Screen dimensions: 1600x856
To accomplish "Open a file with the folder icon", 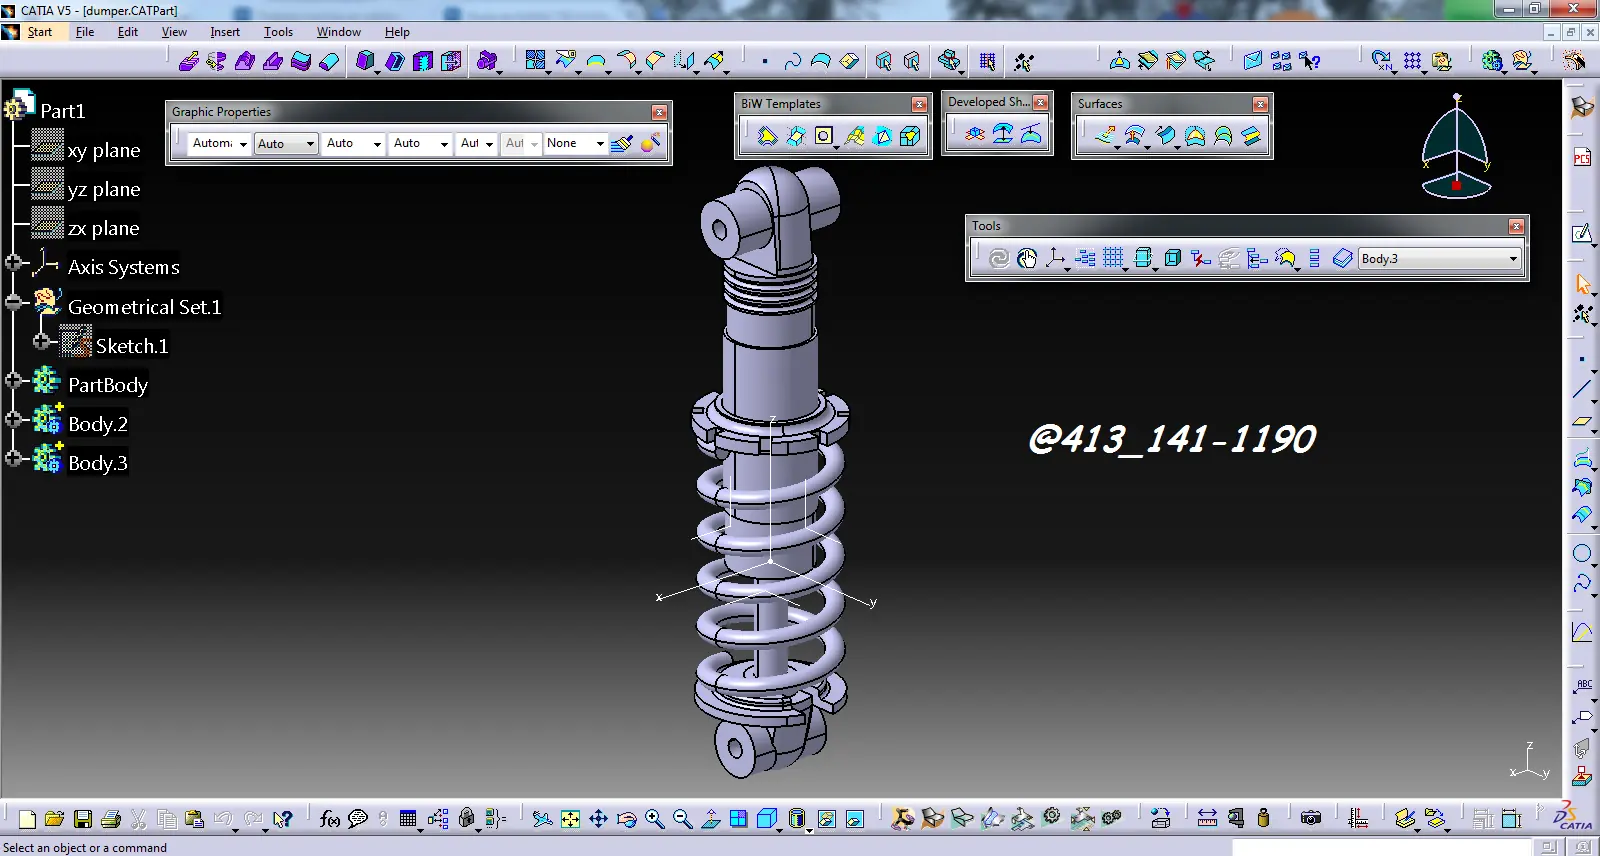I will 55,819.
